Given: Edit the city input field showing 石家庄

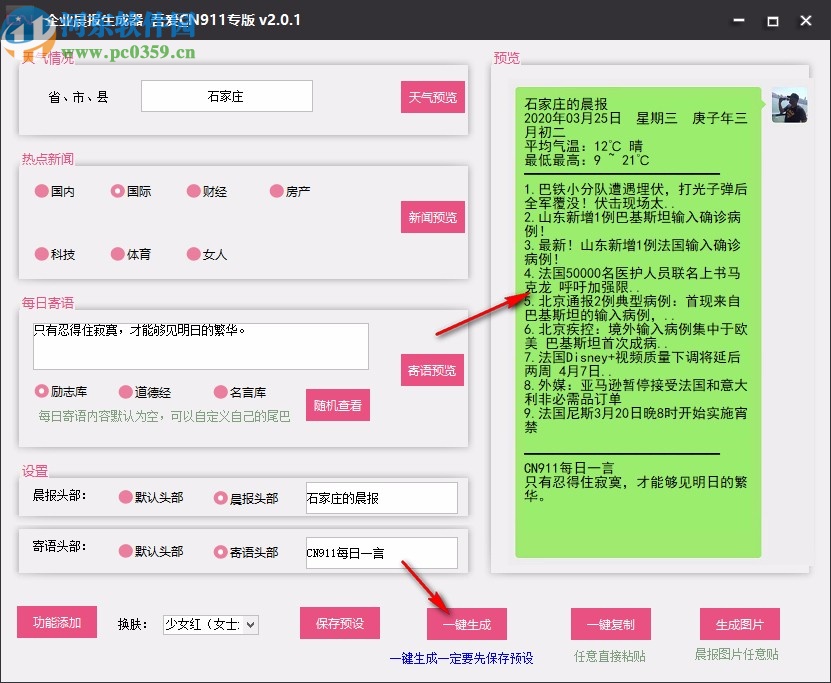Looking at the screenshot, I should click(x=226, y=96).
